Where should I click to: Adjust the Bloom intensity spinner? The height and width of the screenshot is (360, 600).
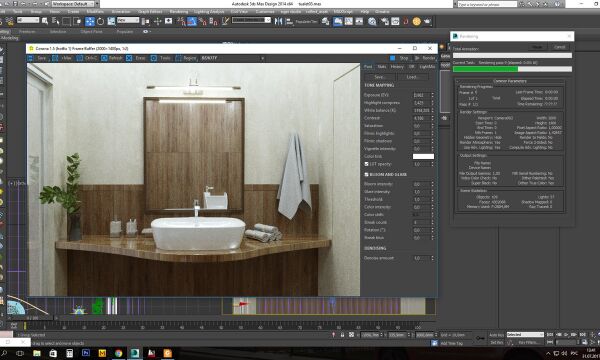pos(433,184)
